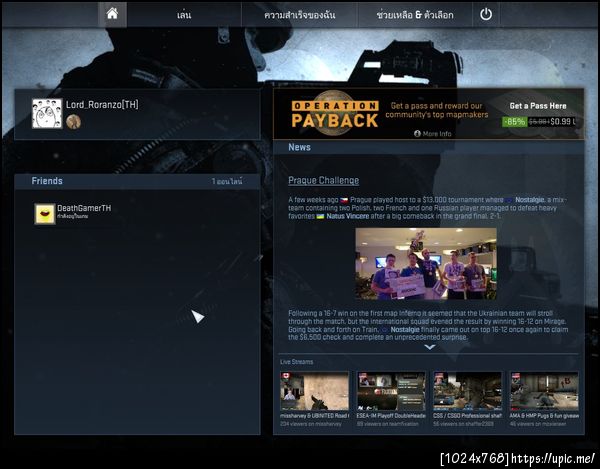This screenshot has height=469, width=600.
Task: Click Lord_Roranzo[TH] profile avatar
Action: pos(47,113)
